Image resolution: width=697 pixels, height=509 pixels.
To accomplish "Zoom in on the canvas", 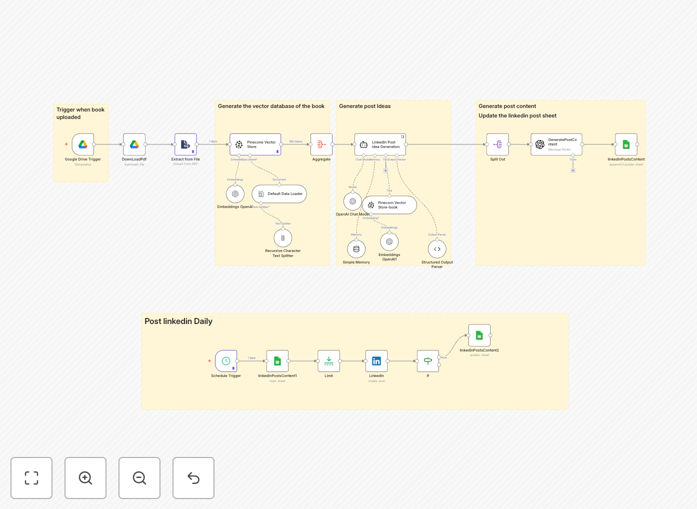I will pyautogui.click(x=85, y=478).
